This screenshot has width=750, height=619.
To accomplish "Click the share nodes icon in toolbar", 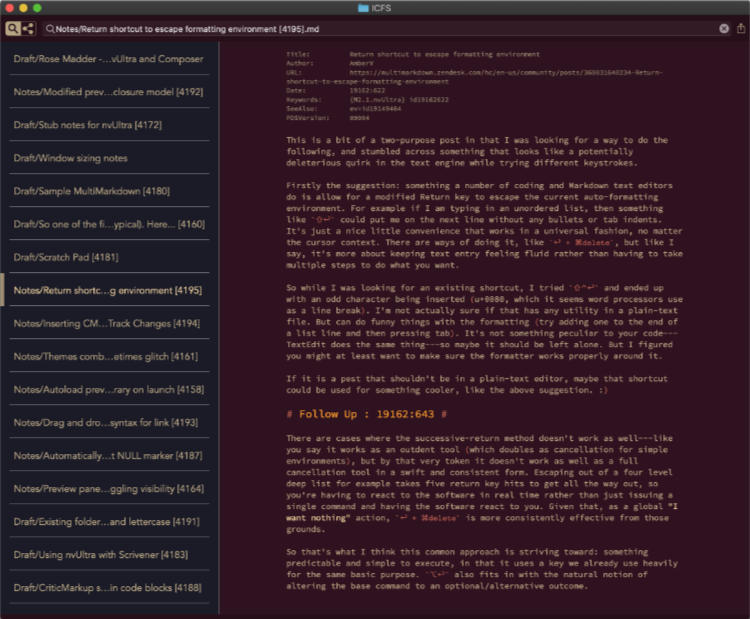I will 28,29.
